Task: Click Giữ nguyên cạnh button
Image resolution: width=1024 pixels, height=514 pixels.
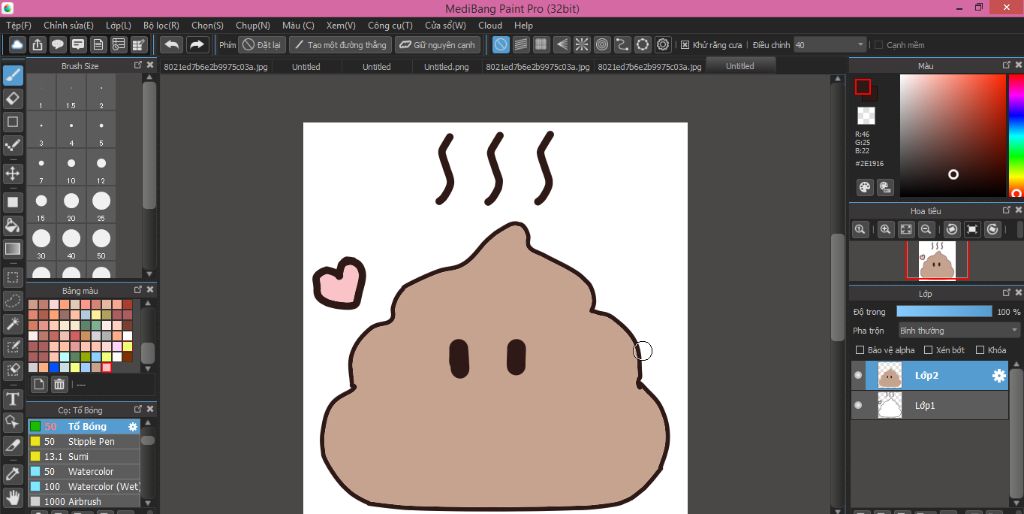Action: point(437,44)
